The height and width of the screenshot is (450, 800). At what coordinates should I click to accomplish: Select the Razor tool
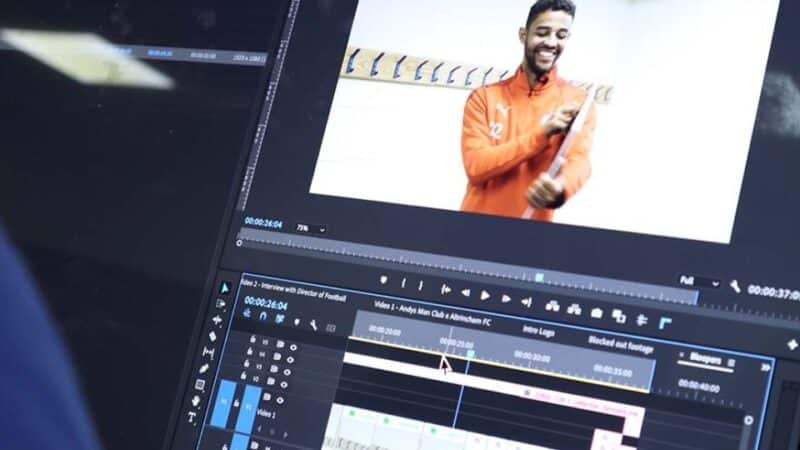213,336
